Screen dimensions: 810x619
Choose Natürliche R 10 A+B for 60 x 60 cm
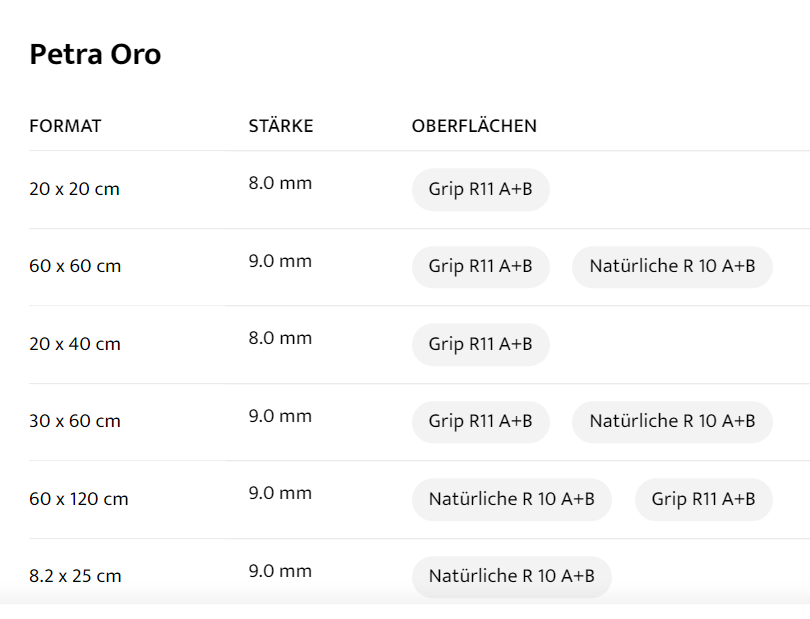[672, 266]
